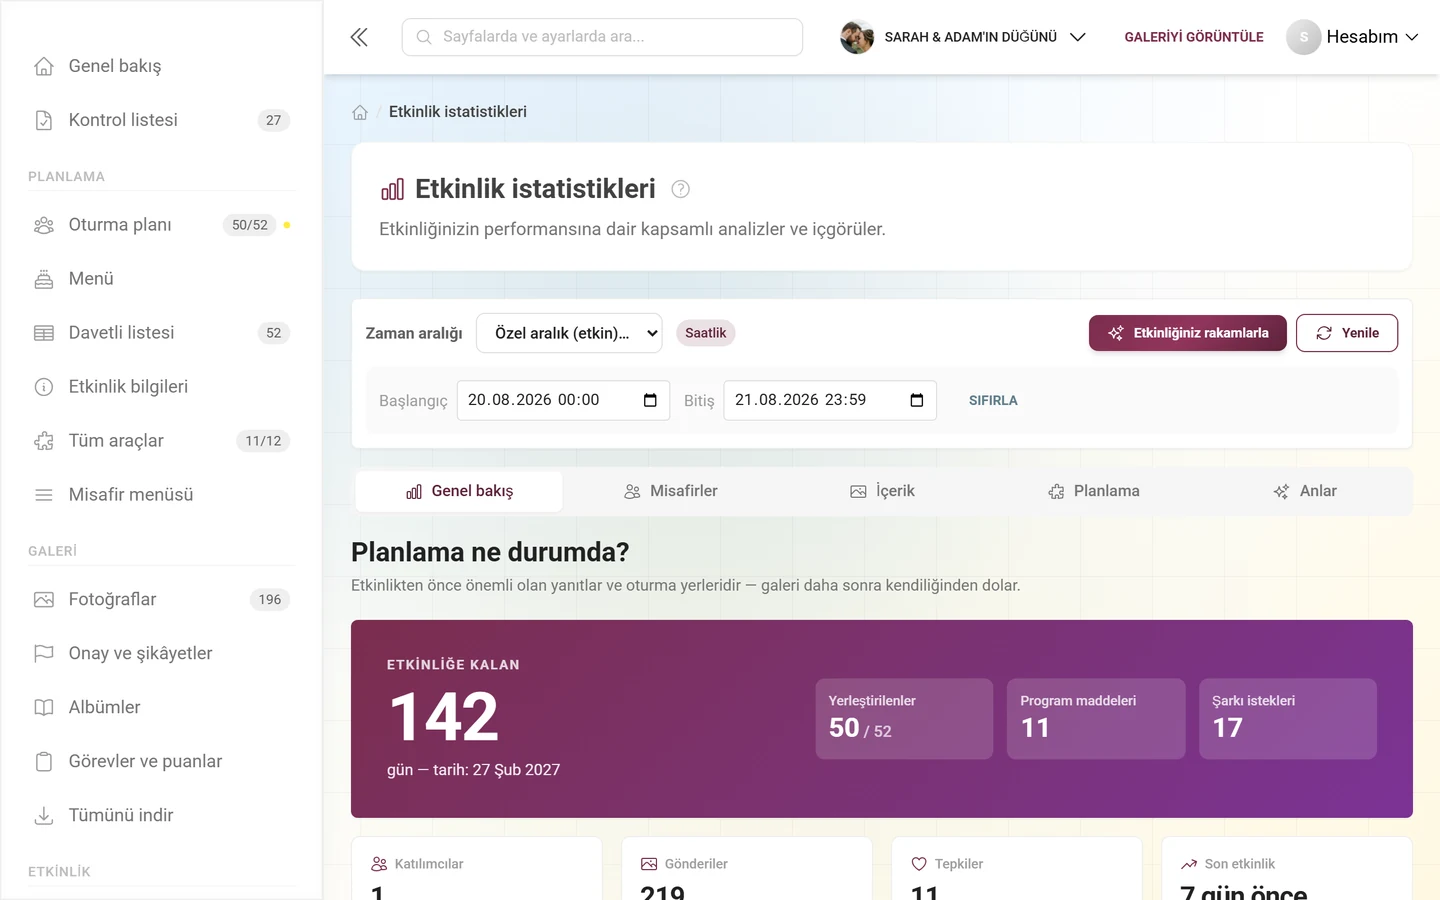This screenshot has height=900, width=1440.
Task: Click the Şarkı istekleri stat card
Action: point(1288,719)
